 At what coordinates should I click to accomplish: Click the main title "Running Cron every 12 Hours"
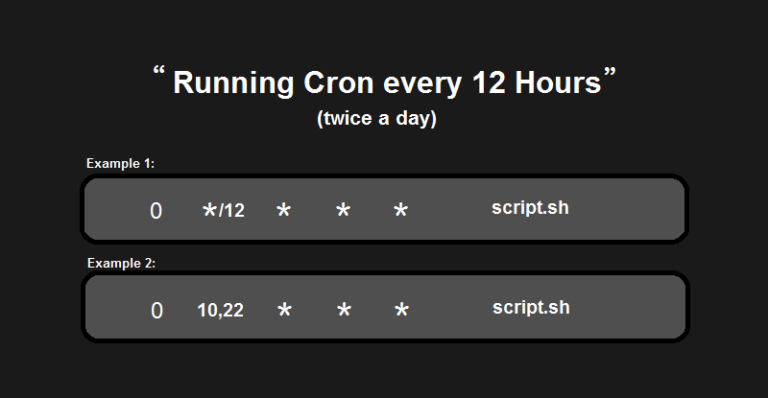click(387, 83)
